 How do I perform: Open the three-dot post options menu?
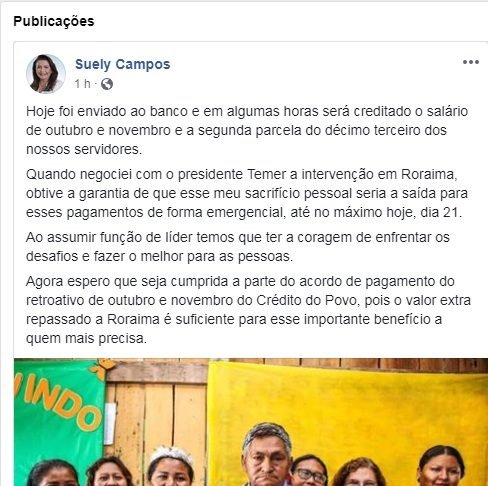tap(471, 62)
